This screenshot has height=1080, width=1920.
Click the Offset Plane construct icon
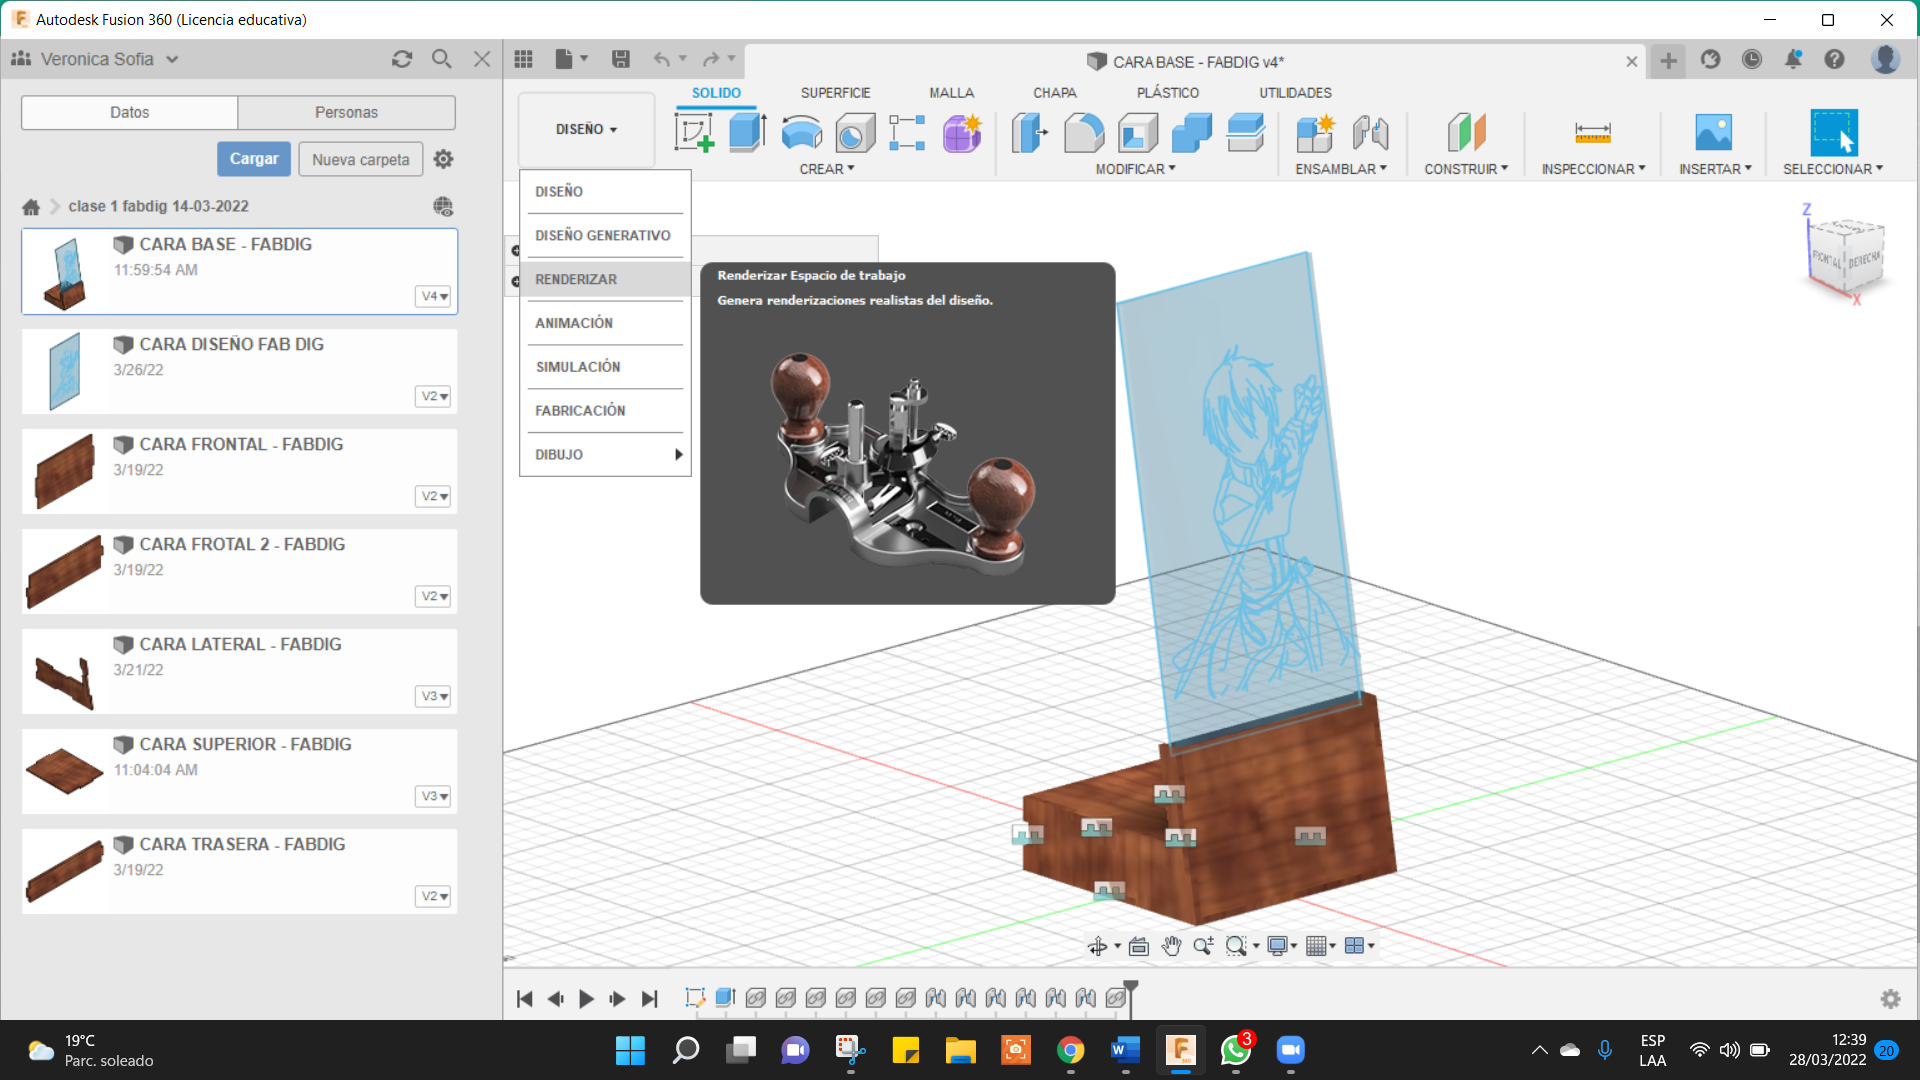1466,132
